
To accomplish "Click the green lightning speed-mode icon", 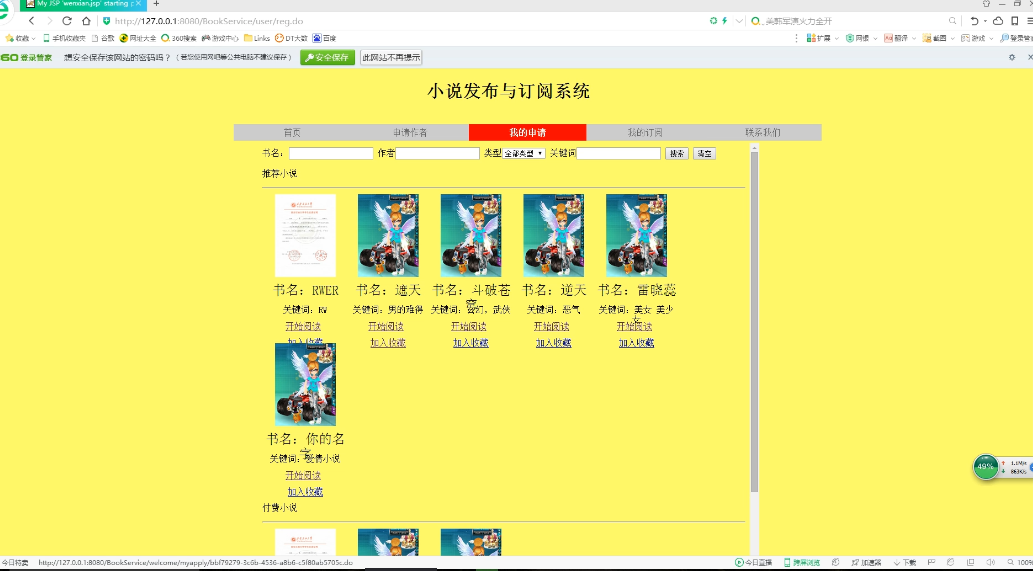I will [x=725, y=21].
